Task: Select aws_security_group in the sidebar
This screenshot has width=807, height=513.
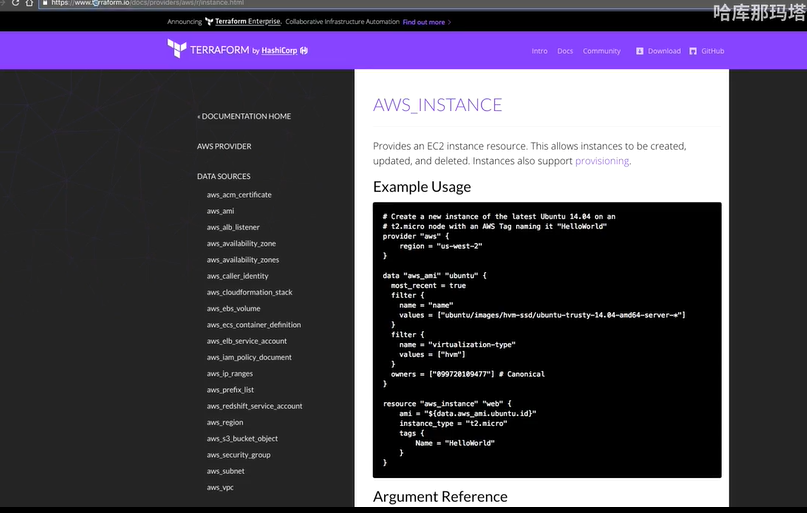Action: pyautogui.click(x=238, y=455)
